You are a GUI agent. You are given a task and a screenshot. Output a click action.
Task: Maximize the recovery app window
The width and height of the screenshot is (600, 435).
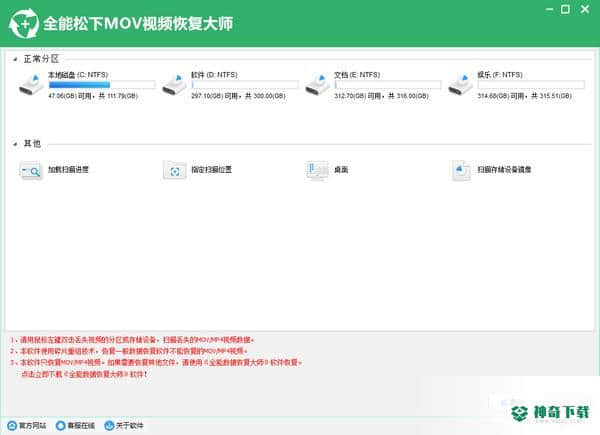click(x=566, y=9)
